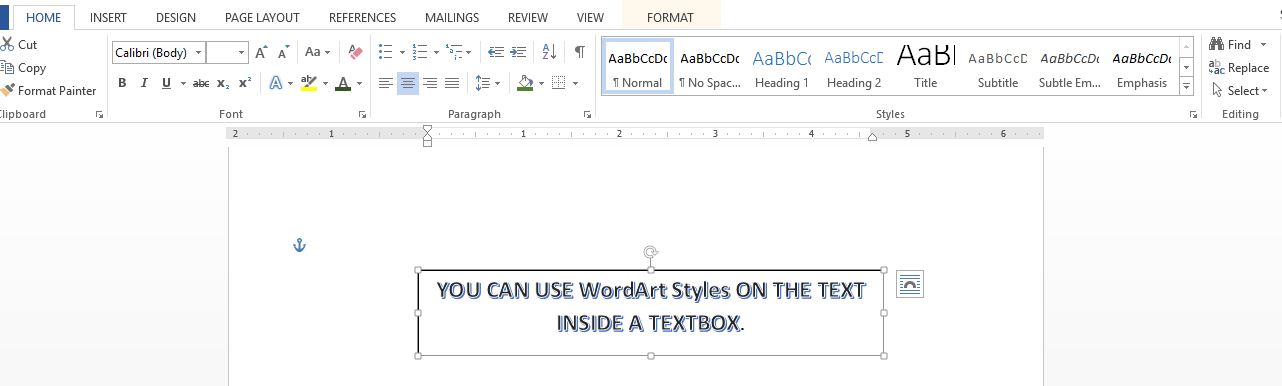1282x386 pixels.
Task: Increase paragraph indent
Action: (518, 52)
